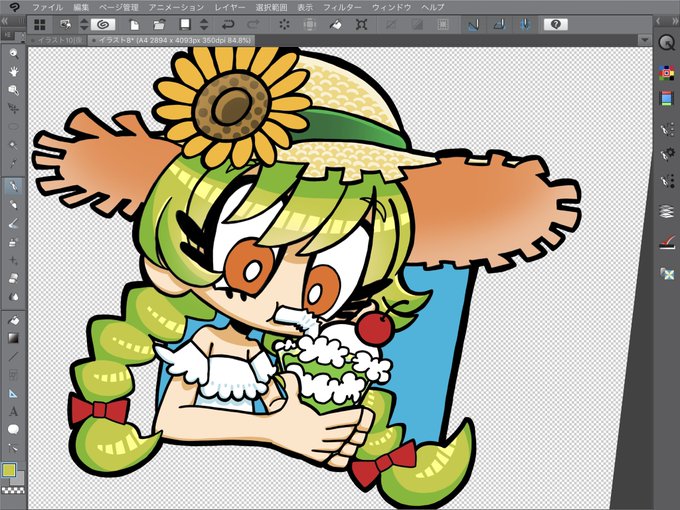The width and height of the screenshot is (680, 510).
Task: Open the 表示 menu
Action: click(305, 7)
